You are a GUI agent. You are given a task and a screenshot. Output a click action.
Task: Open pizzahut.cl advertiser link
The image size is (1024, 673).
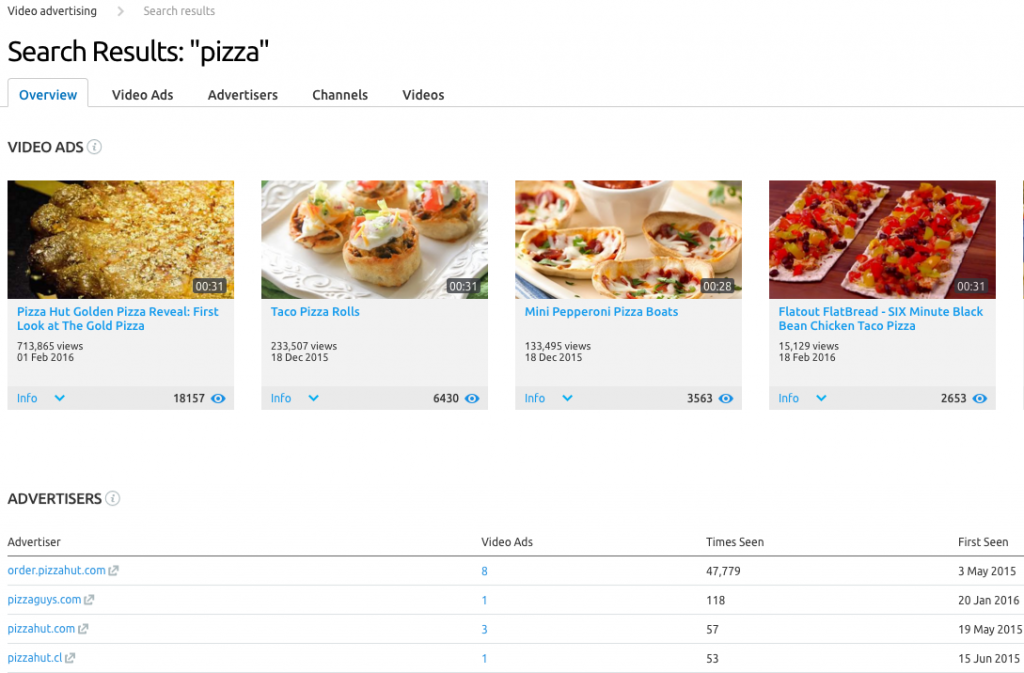tap(35, 658)
